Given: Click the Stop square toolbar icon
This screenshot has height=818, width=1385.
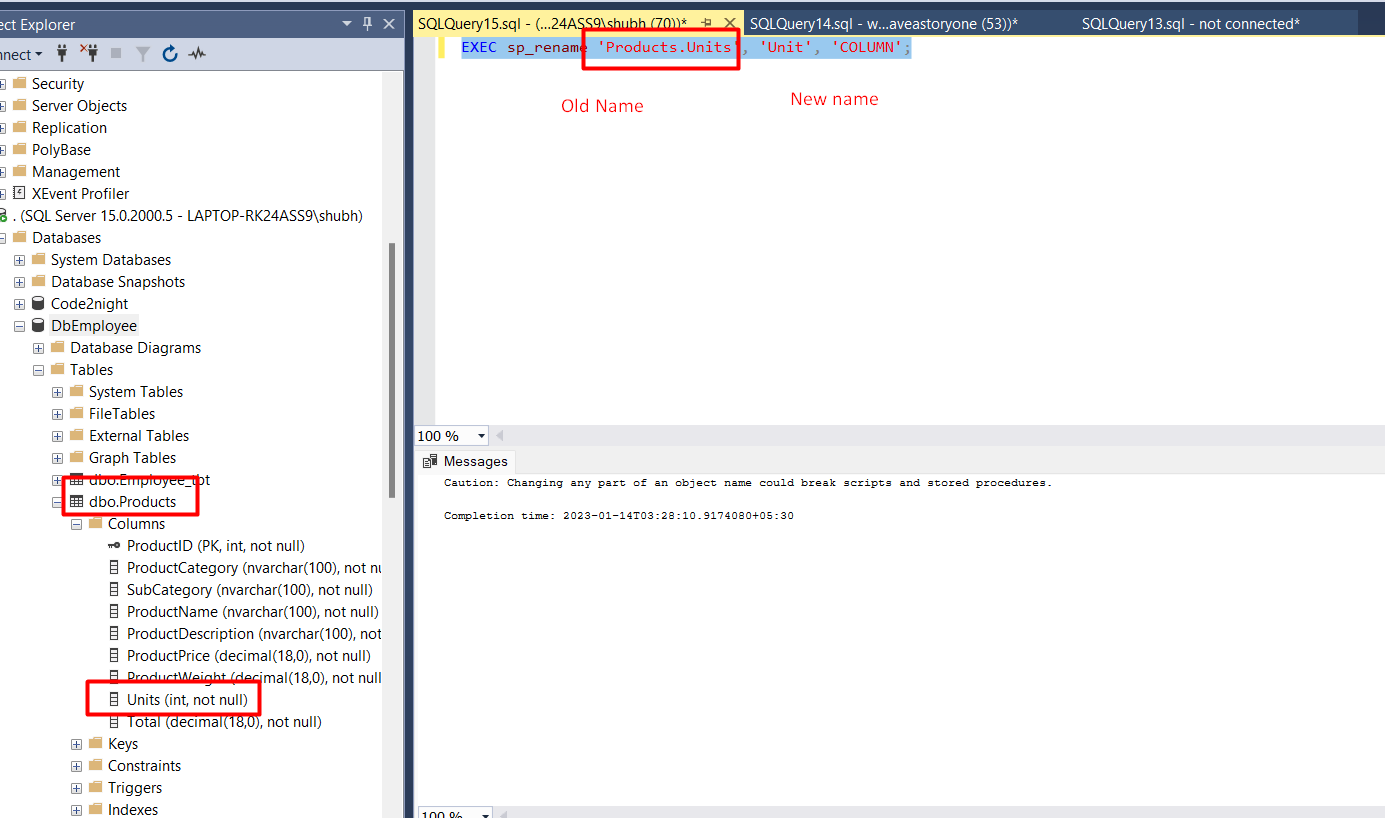Looking at the screenshot, I should point(115,54).
